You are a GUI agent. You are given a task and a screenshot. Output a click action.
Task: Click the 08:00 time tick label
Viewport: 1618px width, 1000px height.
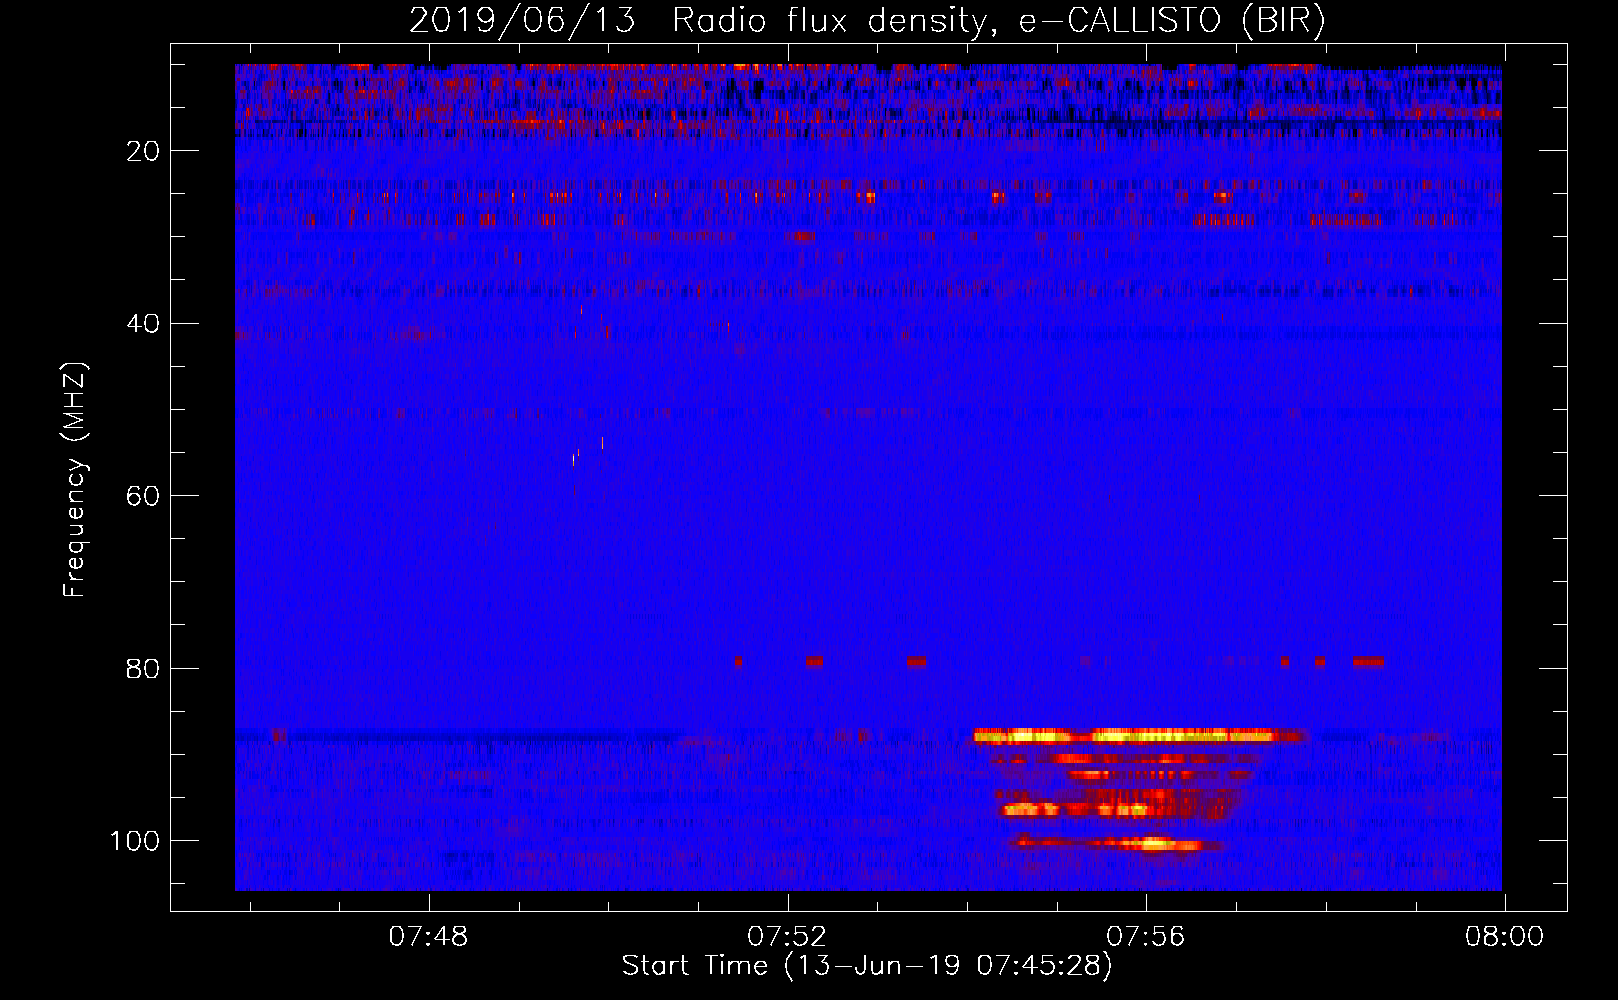click(x=1505, y=937)
